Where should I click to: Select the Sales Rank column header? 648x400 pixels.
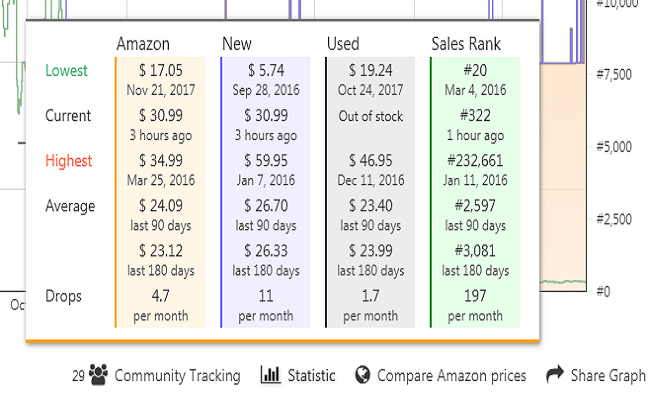466,44
